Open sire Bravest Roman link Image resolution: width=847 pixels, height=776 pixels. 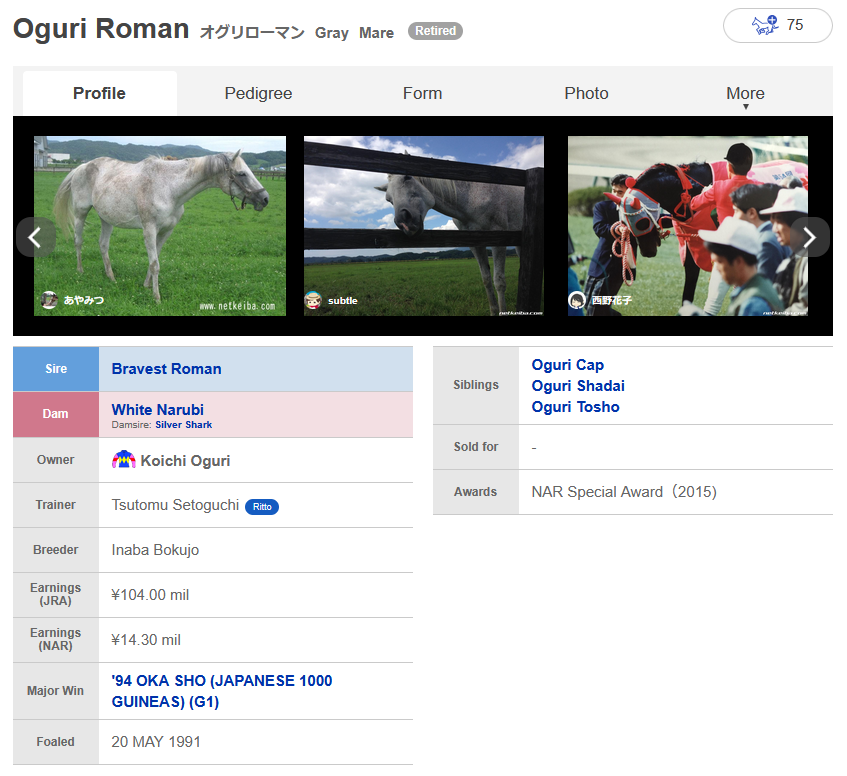(x=166, y=369)
